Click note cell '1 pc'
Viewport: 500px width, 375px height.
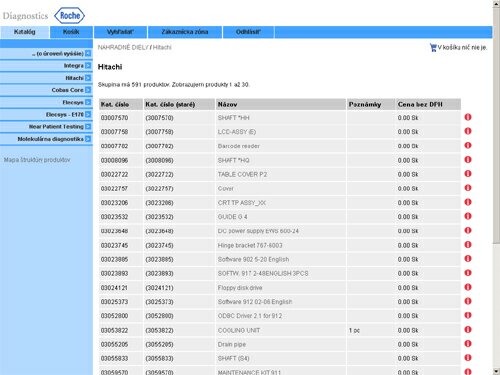click(354, 330)
